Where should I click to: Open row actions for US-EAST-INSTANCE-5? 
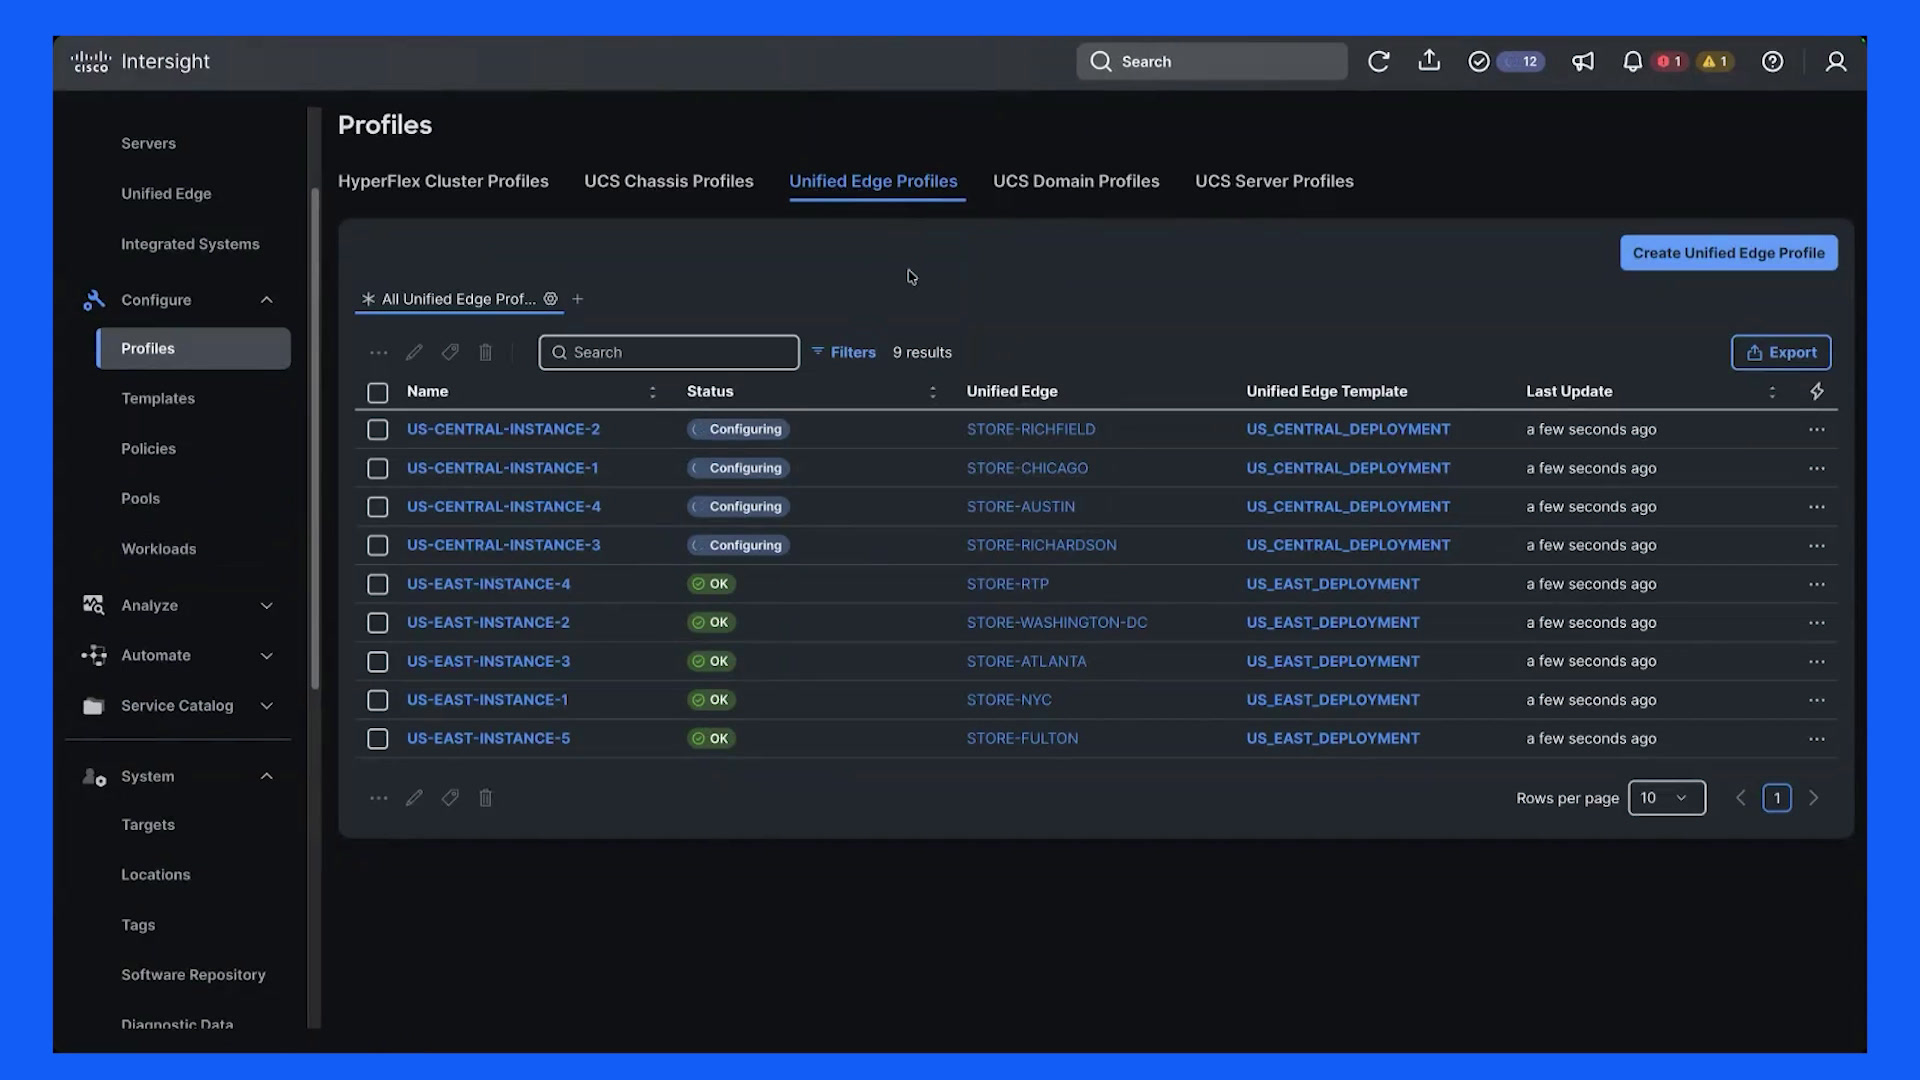[1817, 739]
